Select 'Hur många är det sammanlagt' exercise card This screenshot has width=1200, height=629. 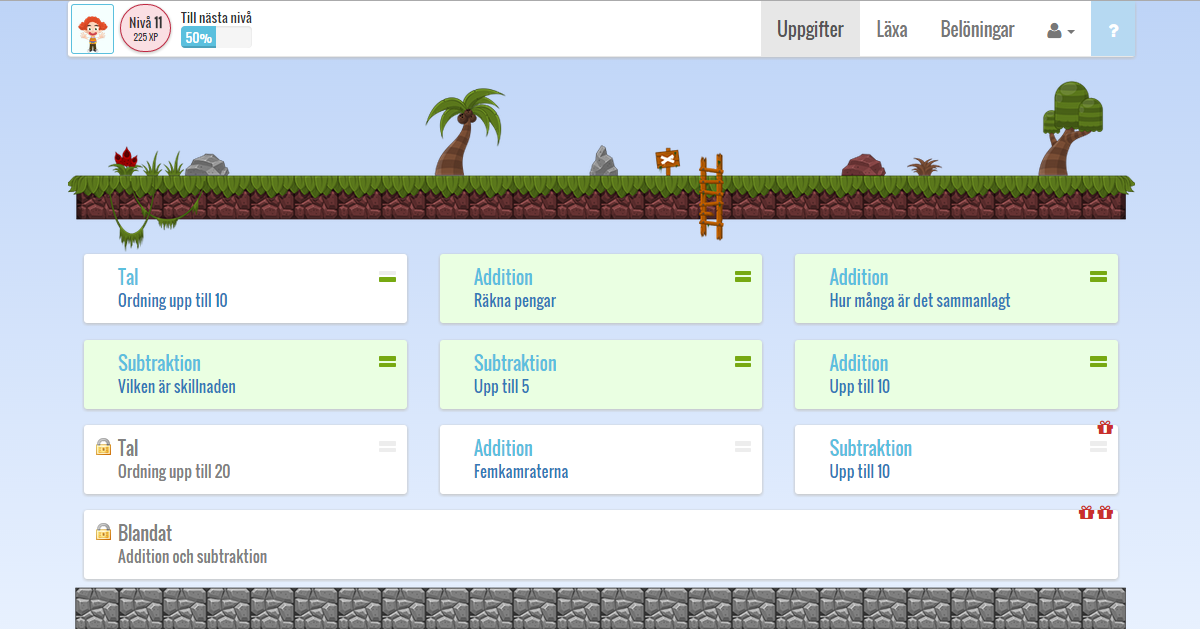click(x=956, y=288)
